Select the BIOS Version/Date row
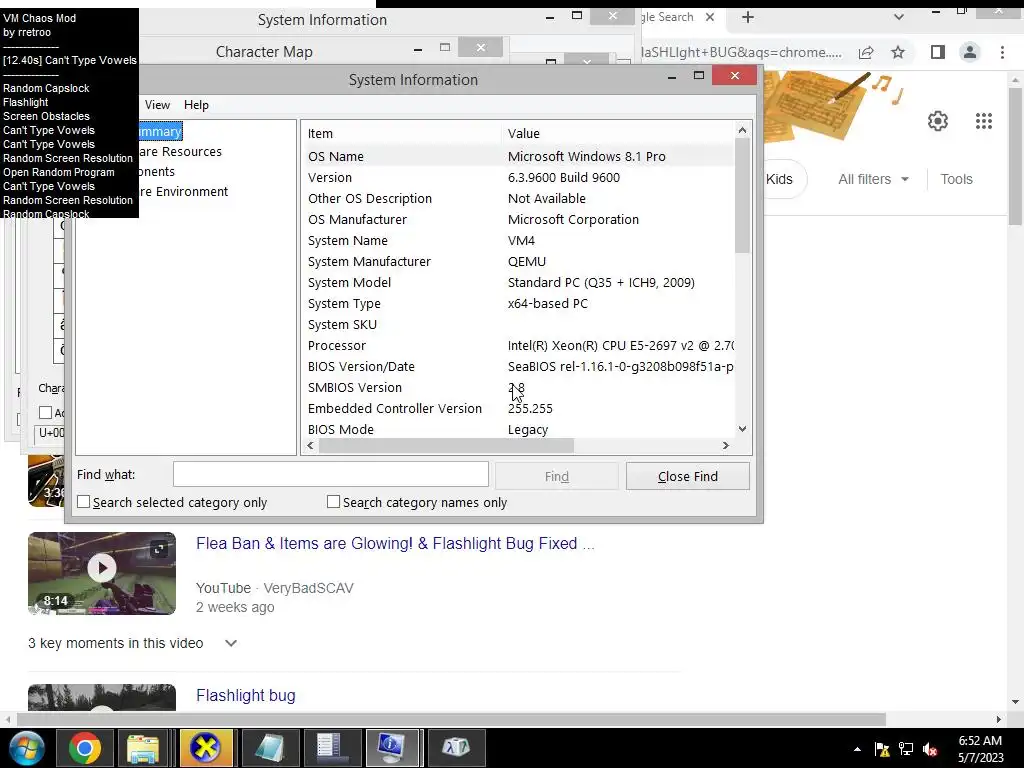 [519, 366]
